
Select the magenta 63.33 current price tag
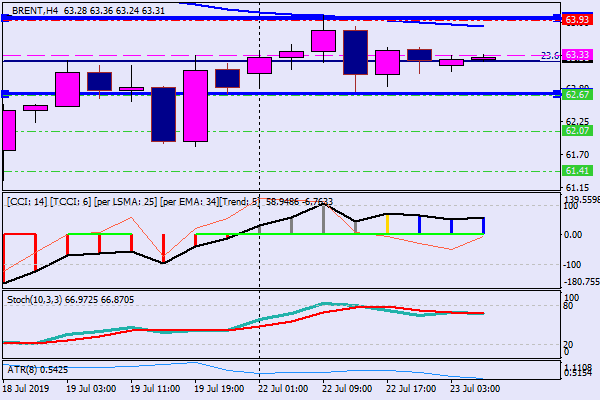[576, 55]
